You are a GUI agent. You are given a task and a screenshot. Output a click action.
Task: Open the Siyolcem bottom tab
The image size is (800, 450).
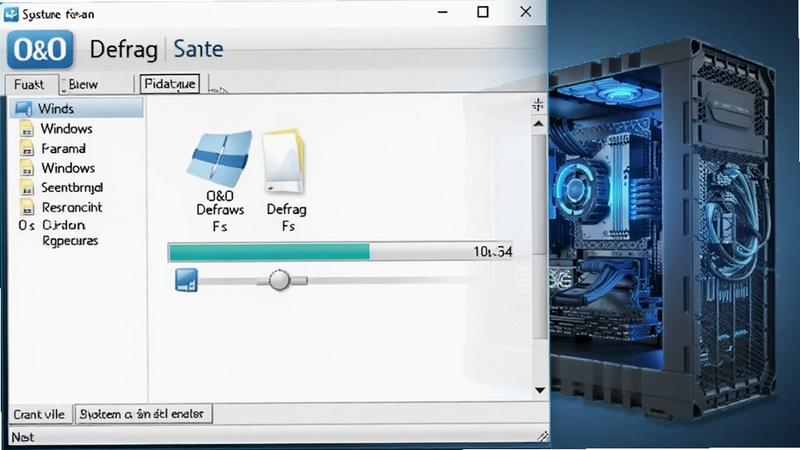pyautogui.click(x=143, y=414)
